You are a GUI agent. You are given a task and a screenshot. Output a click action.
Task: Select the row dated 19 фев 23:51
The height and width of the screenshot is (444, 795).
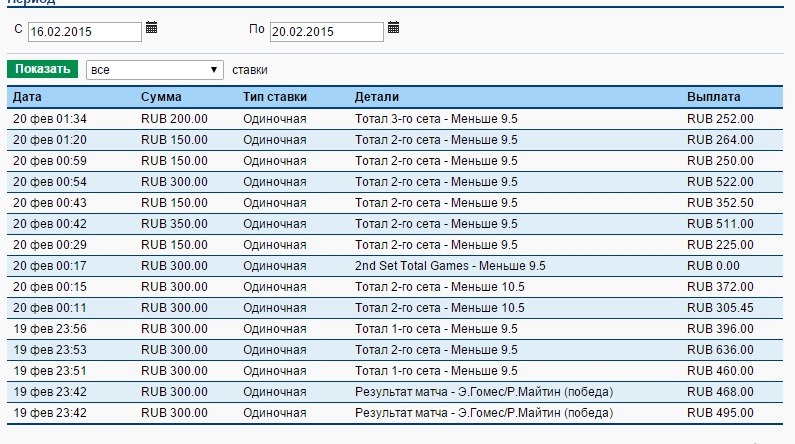pos(395,371)
